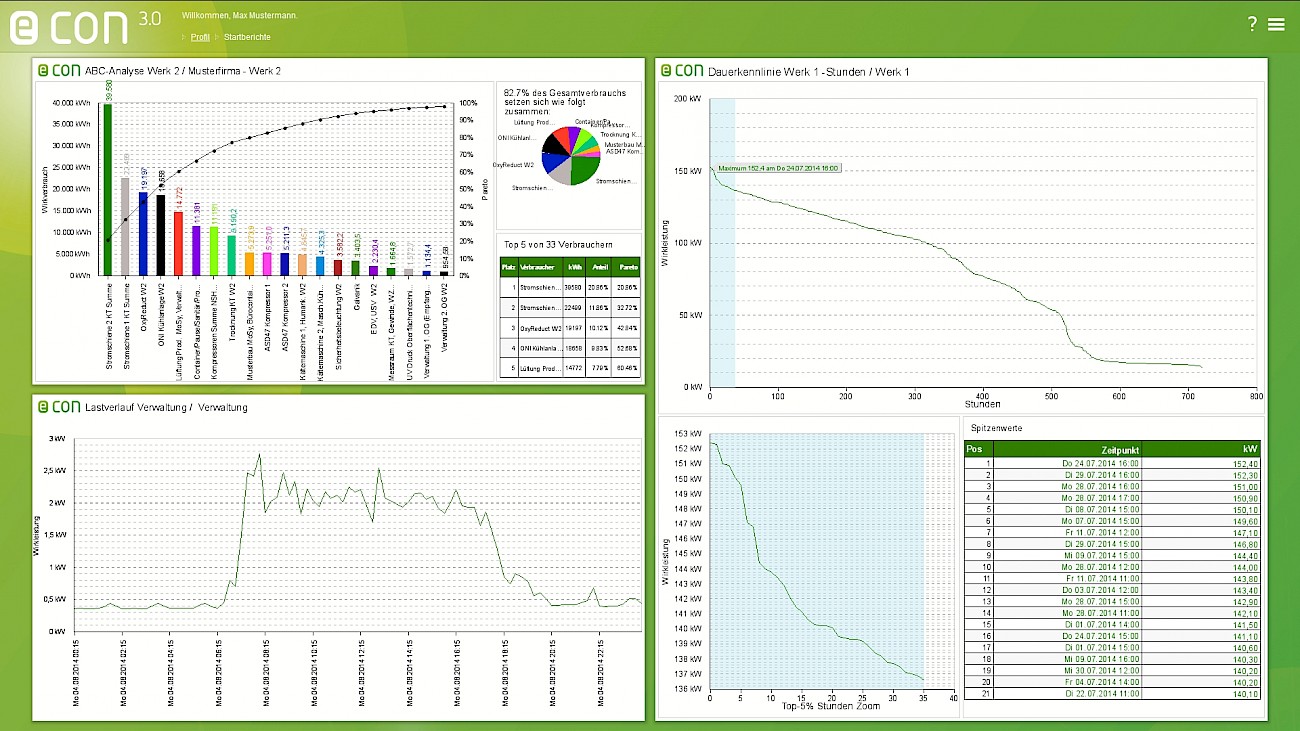The width and height of the screenshot is (1300, 731).
Task: Open the Profil link
Action: [x=200, y=37]
